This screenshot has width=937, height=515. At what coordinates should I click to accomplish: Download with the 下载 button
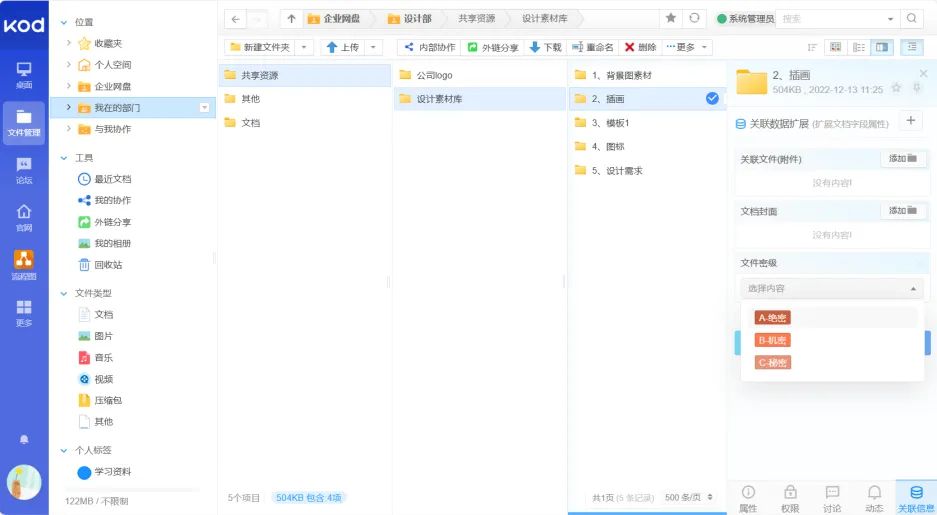click(546, 47)
